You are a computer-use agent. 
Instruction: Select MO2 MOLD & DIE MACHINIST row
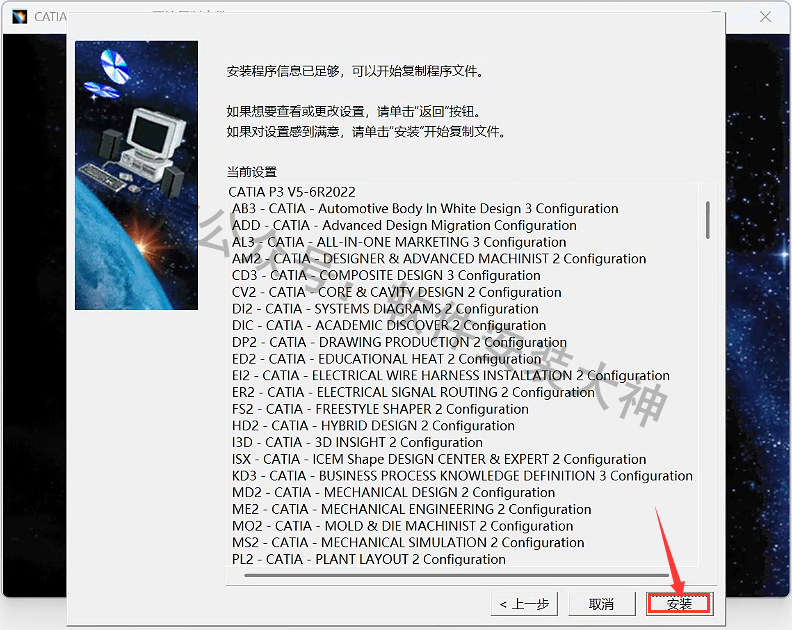point(403,525)
